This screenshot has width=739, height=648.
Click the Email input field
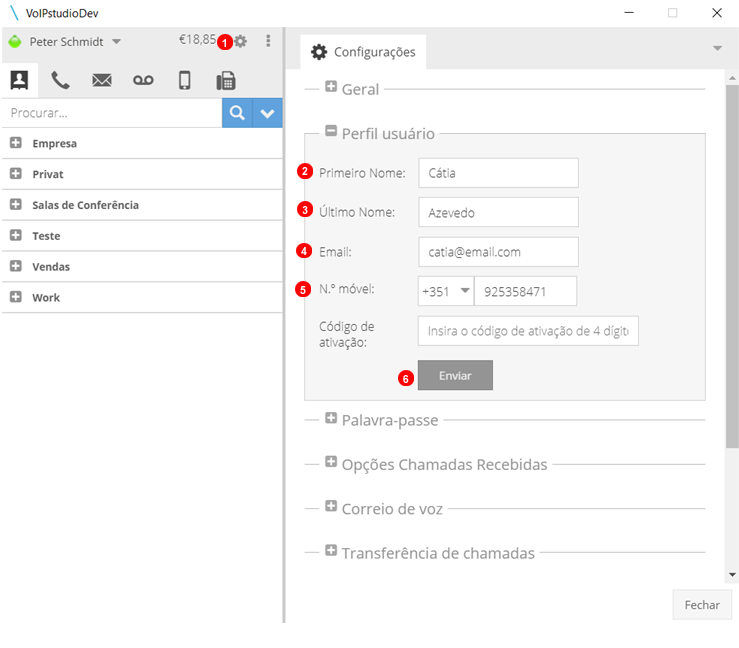498,252
